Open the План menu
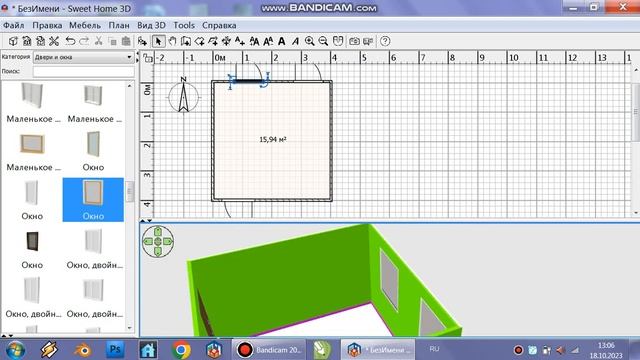This screenshot has width=640, height=360. (x=119, y=25)
